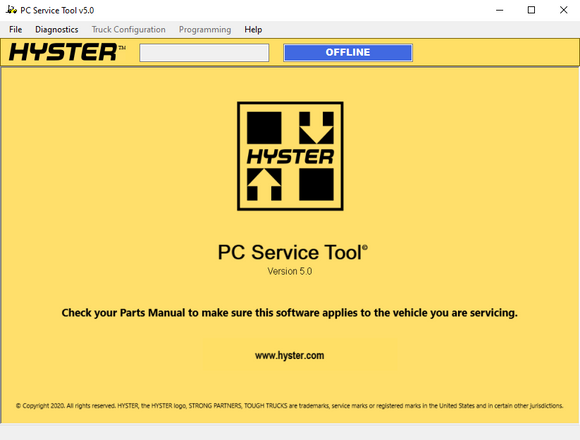Screen dimensions: 580x440
Task: Click the PC Service Tool v5.0 window title
Action: point(57,10)
